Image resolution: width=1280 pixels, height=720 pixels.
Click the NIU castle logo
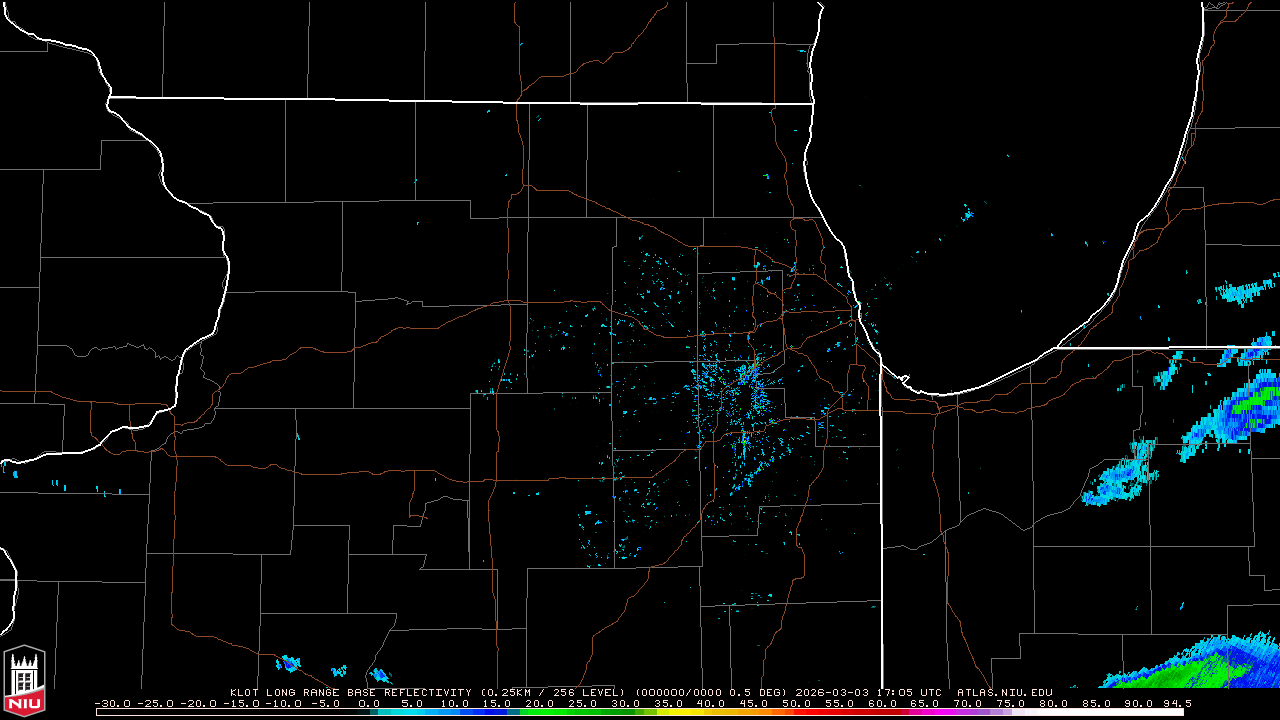(x=24, y=681)
